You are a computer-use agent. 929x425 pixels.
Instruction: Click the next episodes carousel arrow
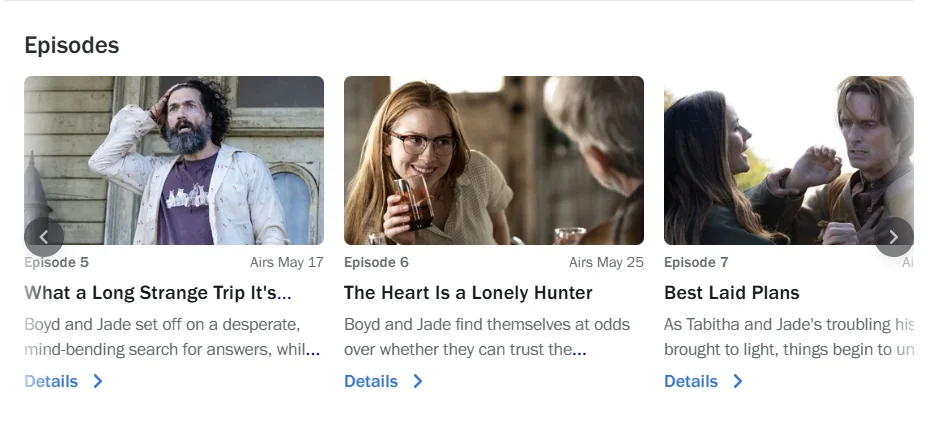[x=893, y=237]
